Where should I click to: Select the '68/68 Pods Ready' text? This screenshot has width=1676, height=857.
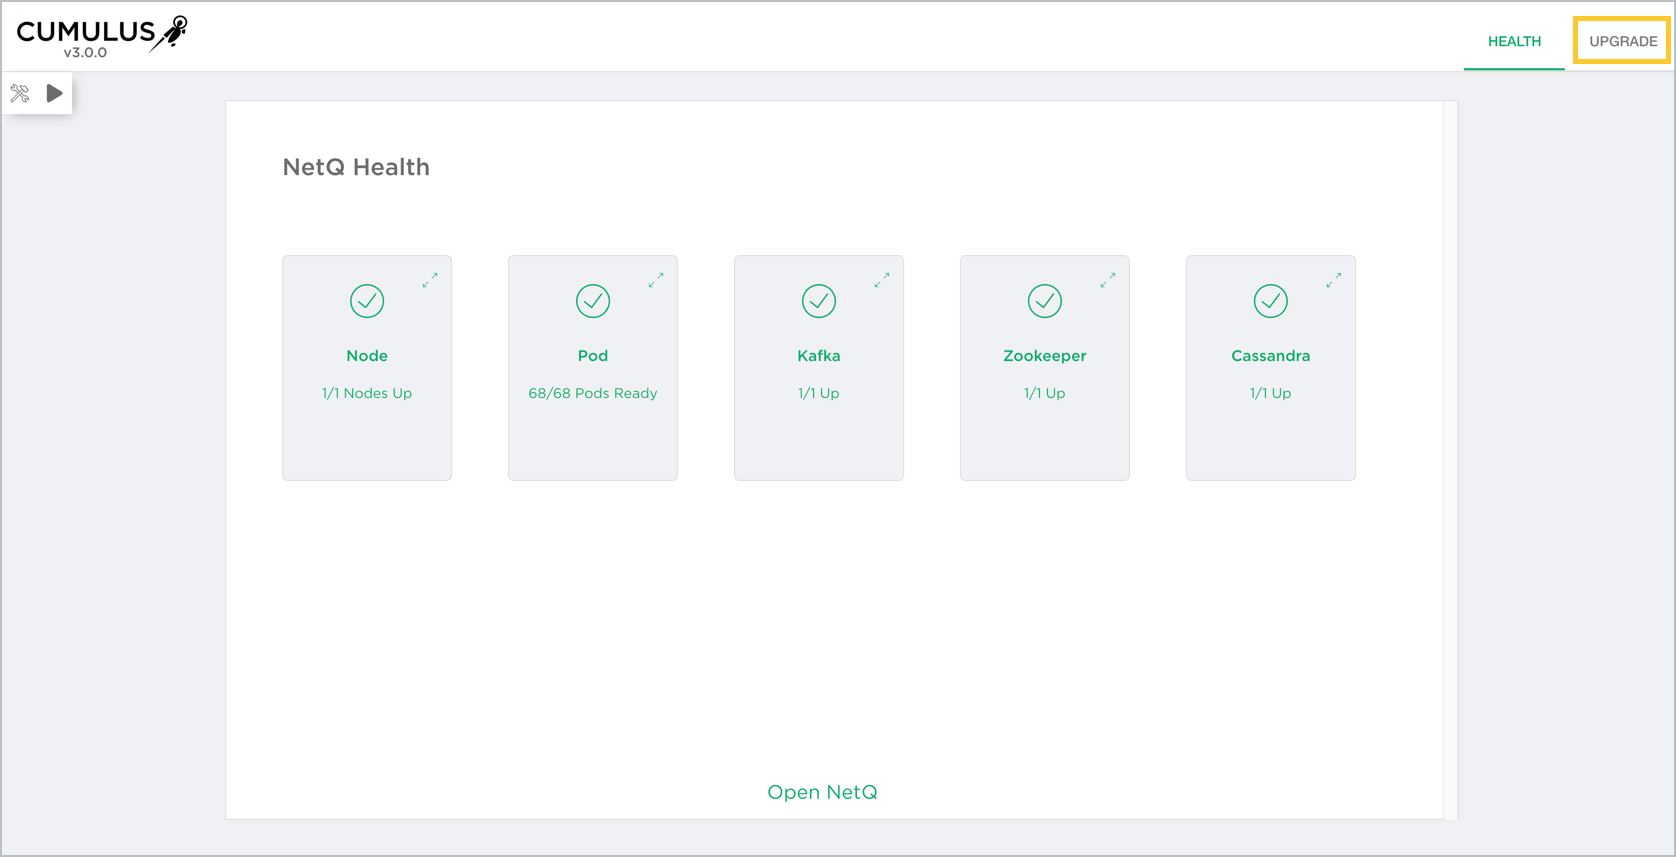tap(593, 393)
